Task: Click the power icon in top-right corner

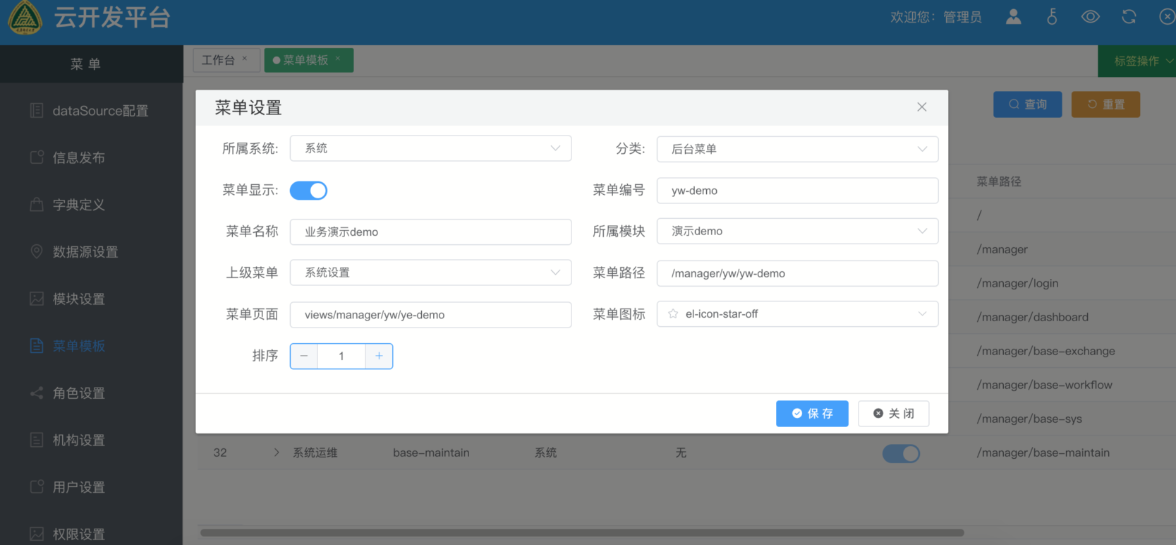Action: (1165, 17)
